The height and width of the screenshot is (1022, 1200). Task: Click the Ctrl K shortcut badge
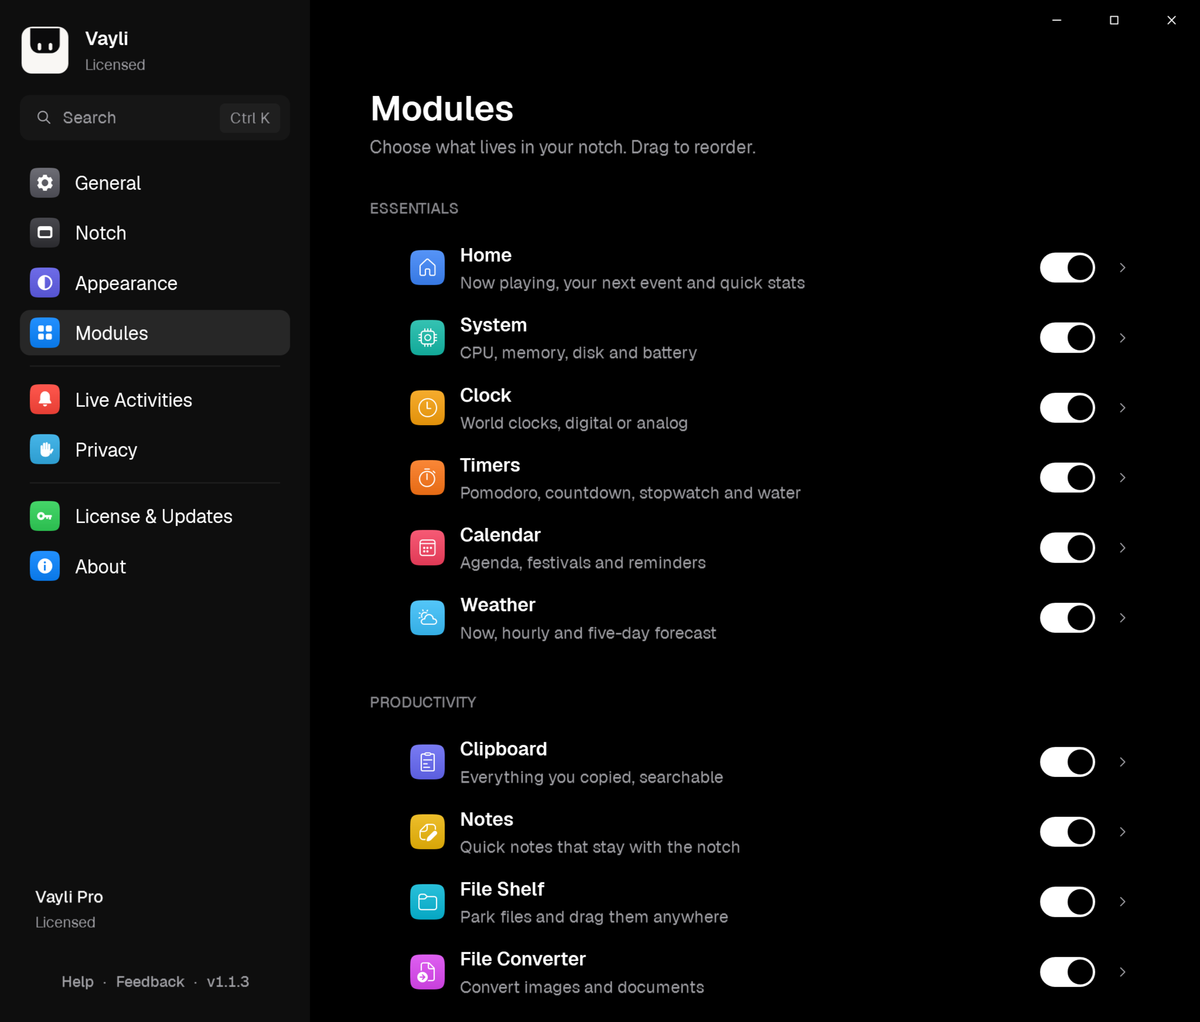click(x=250, y=118)
